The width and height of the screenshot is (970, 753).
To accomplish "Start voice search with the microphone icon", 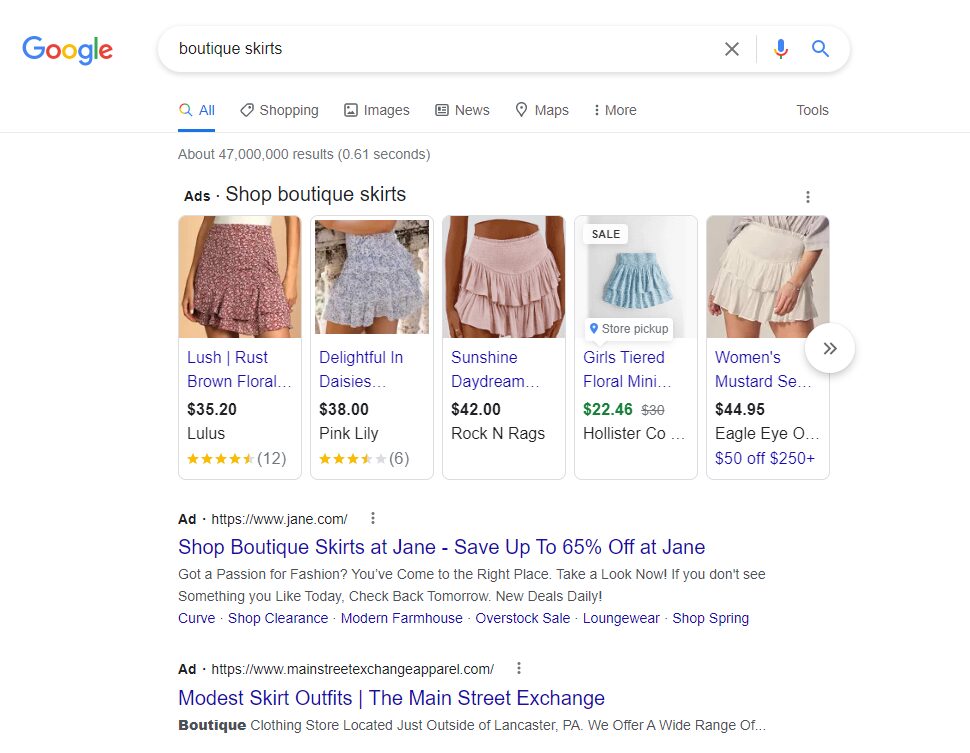I will point(780,48).
